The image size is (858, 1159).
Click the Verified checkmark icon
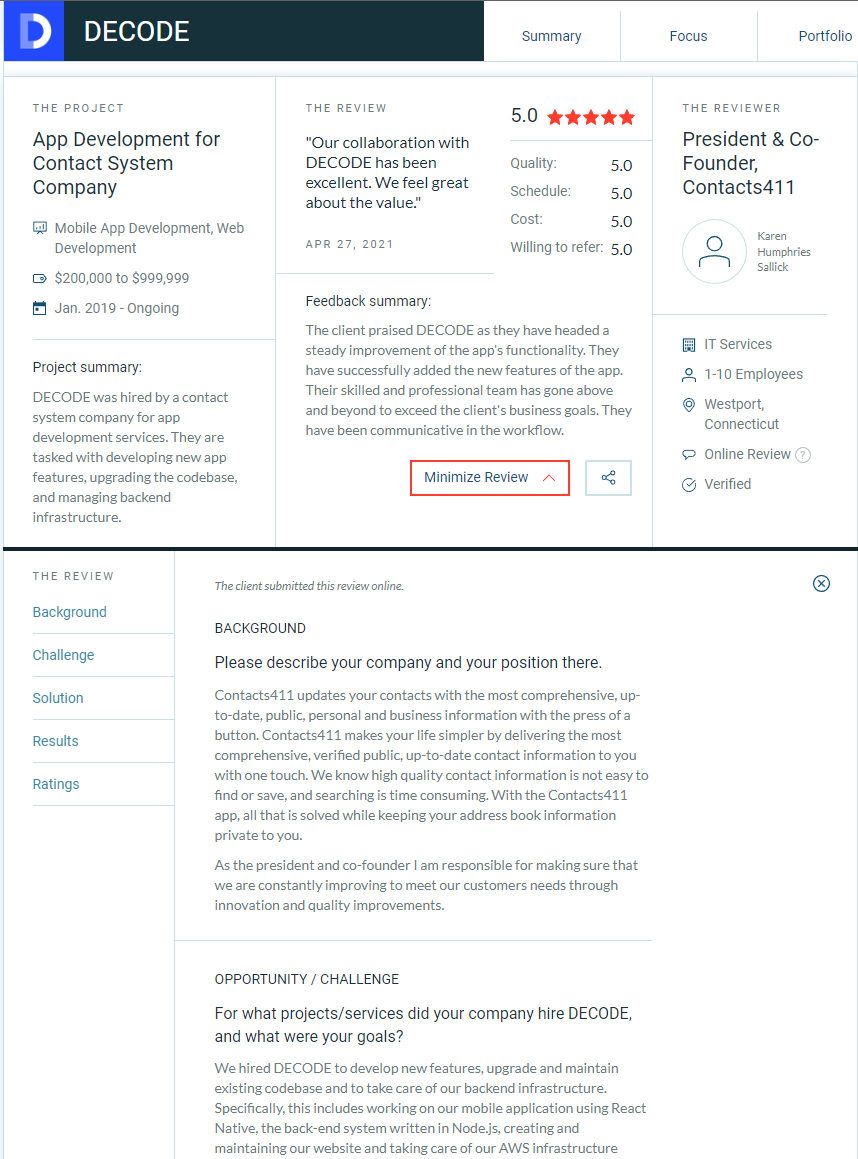(689, 484)
